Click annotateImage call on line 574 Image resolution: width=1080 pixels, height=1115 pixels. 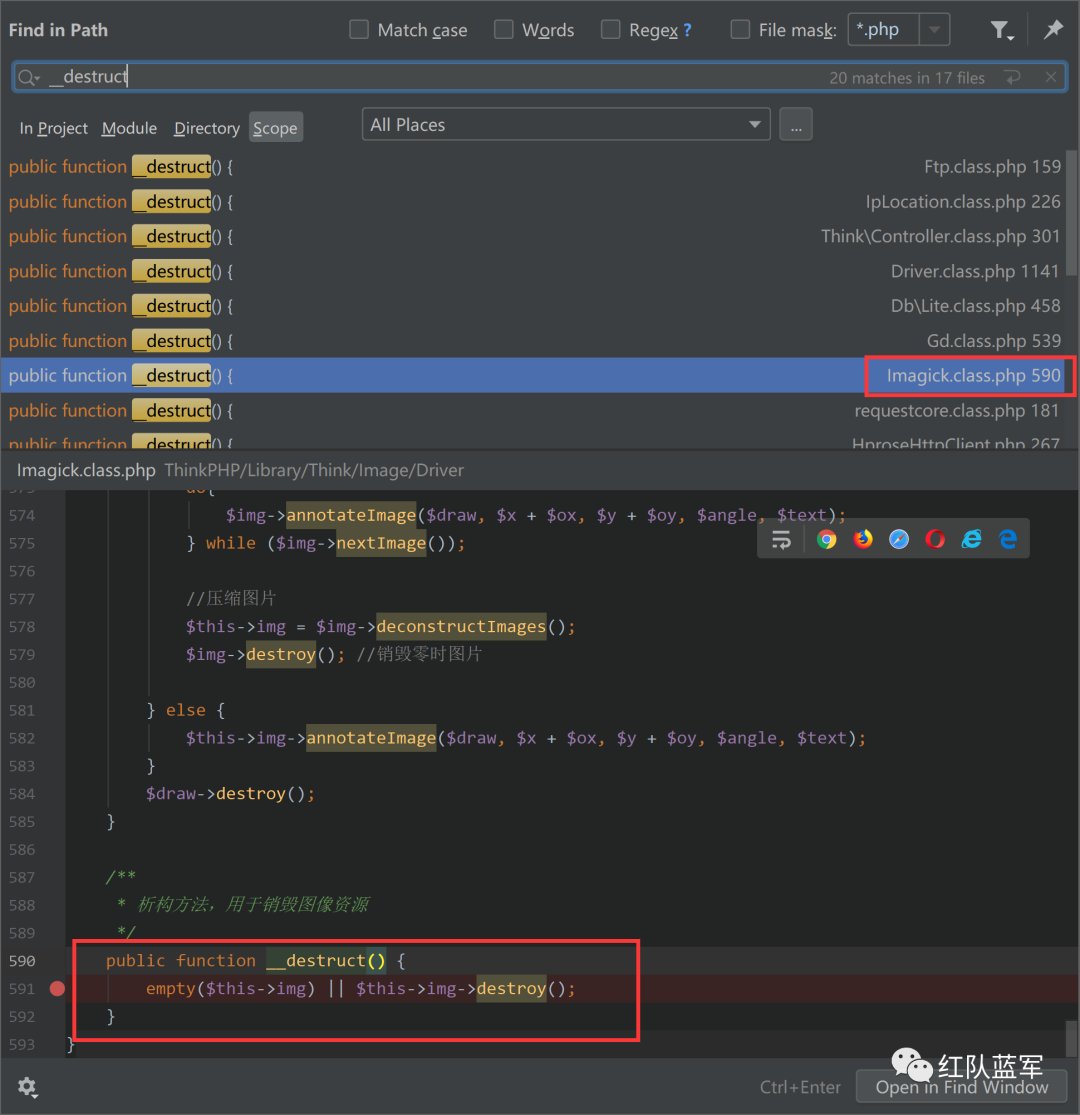351,515
